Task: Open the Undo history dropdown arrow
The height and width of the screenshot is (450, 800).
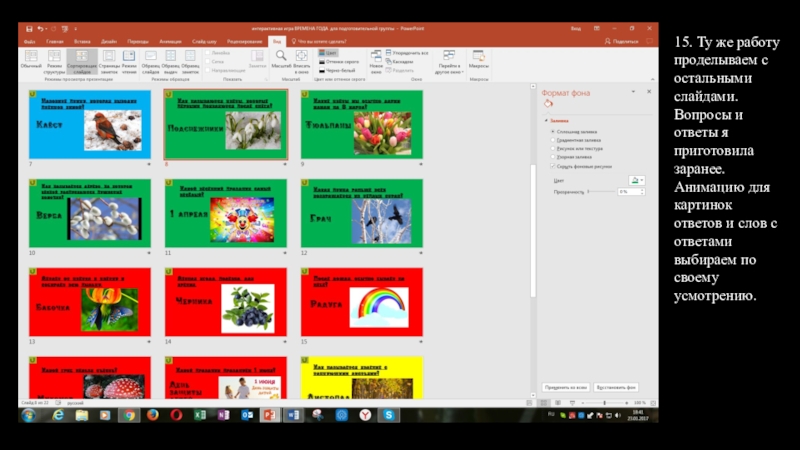Action: 46,29
